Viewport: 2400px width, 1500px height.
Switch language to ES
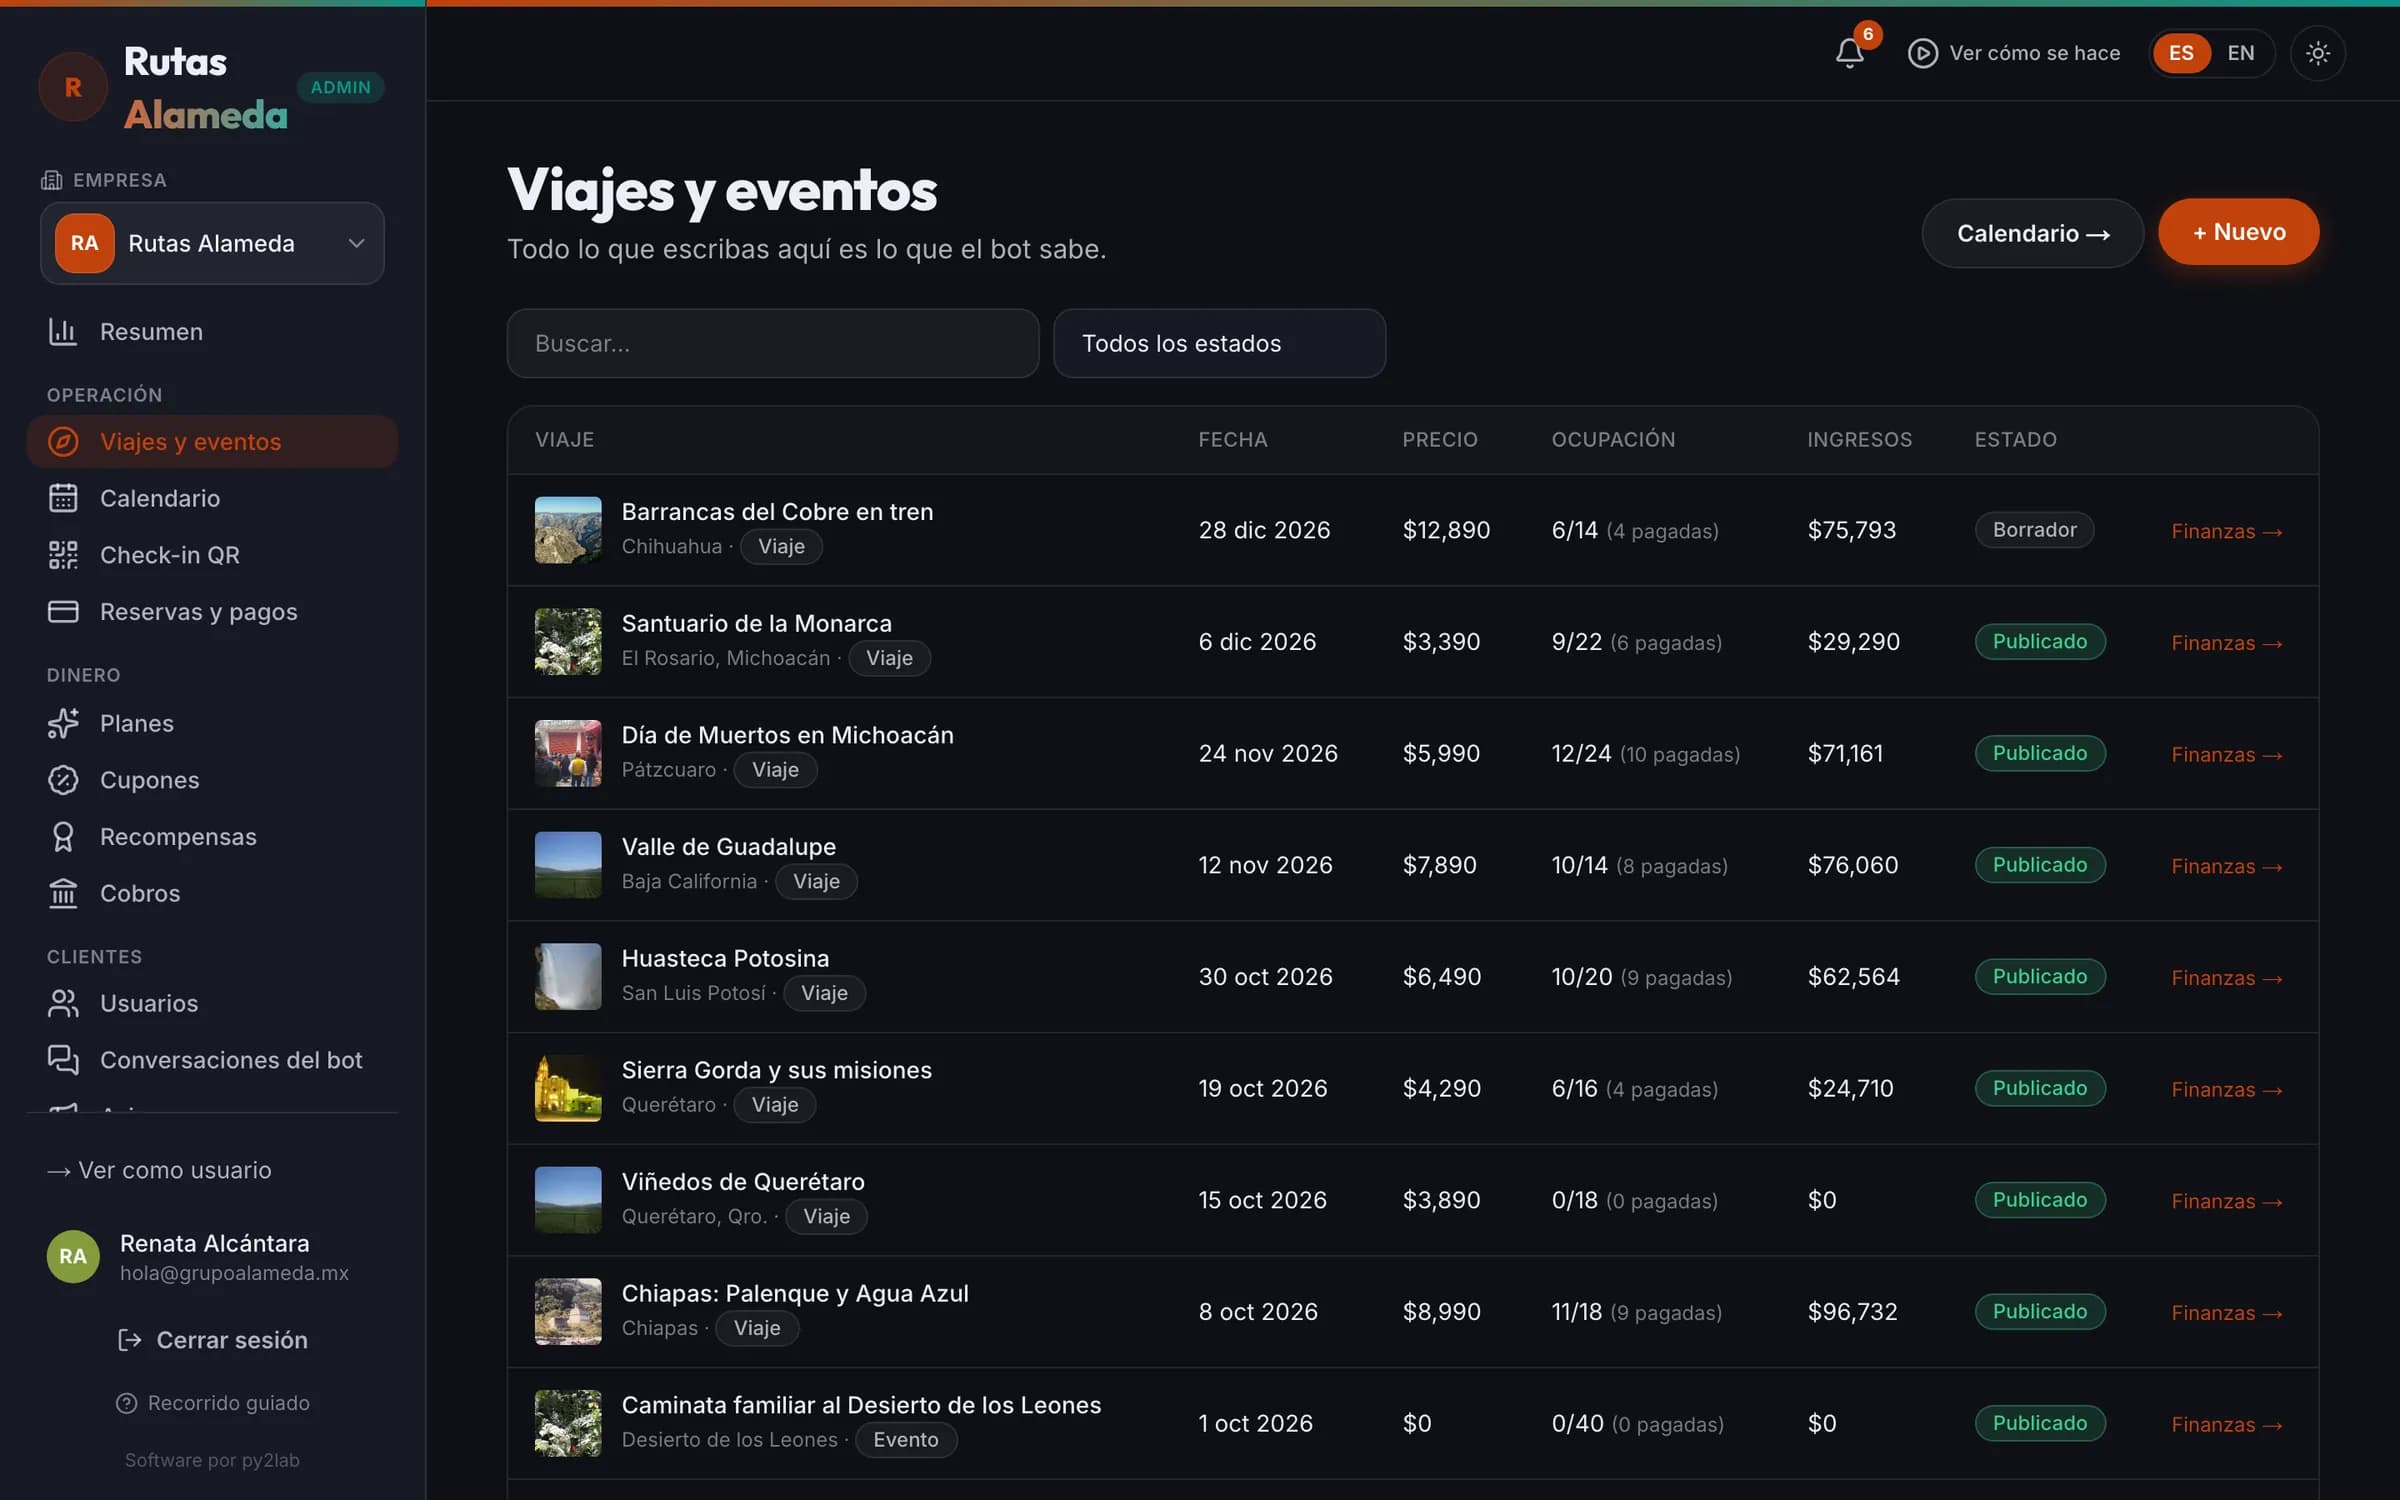(x=2181, y=53)
